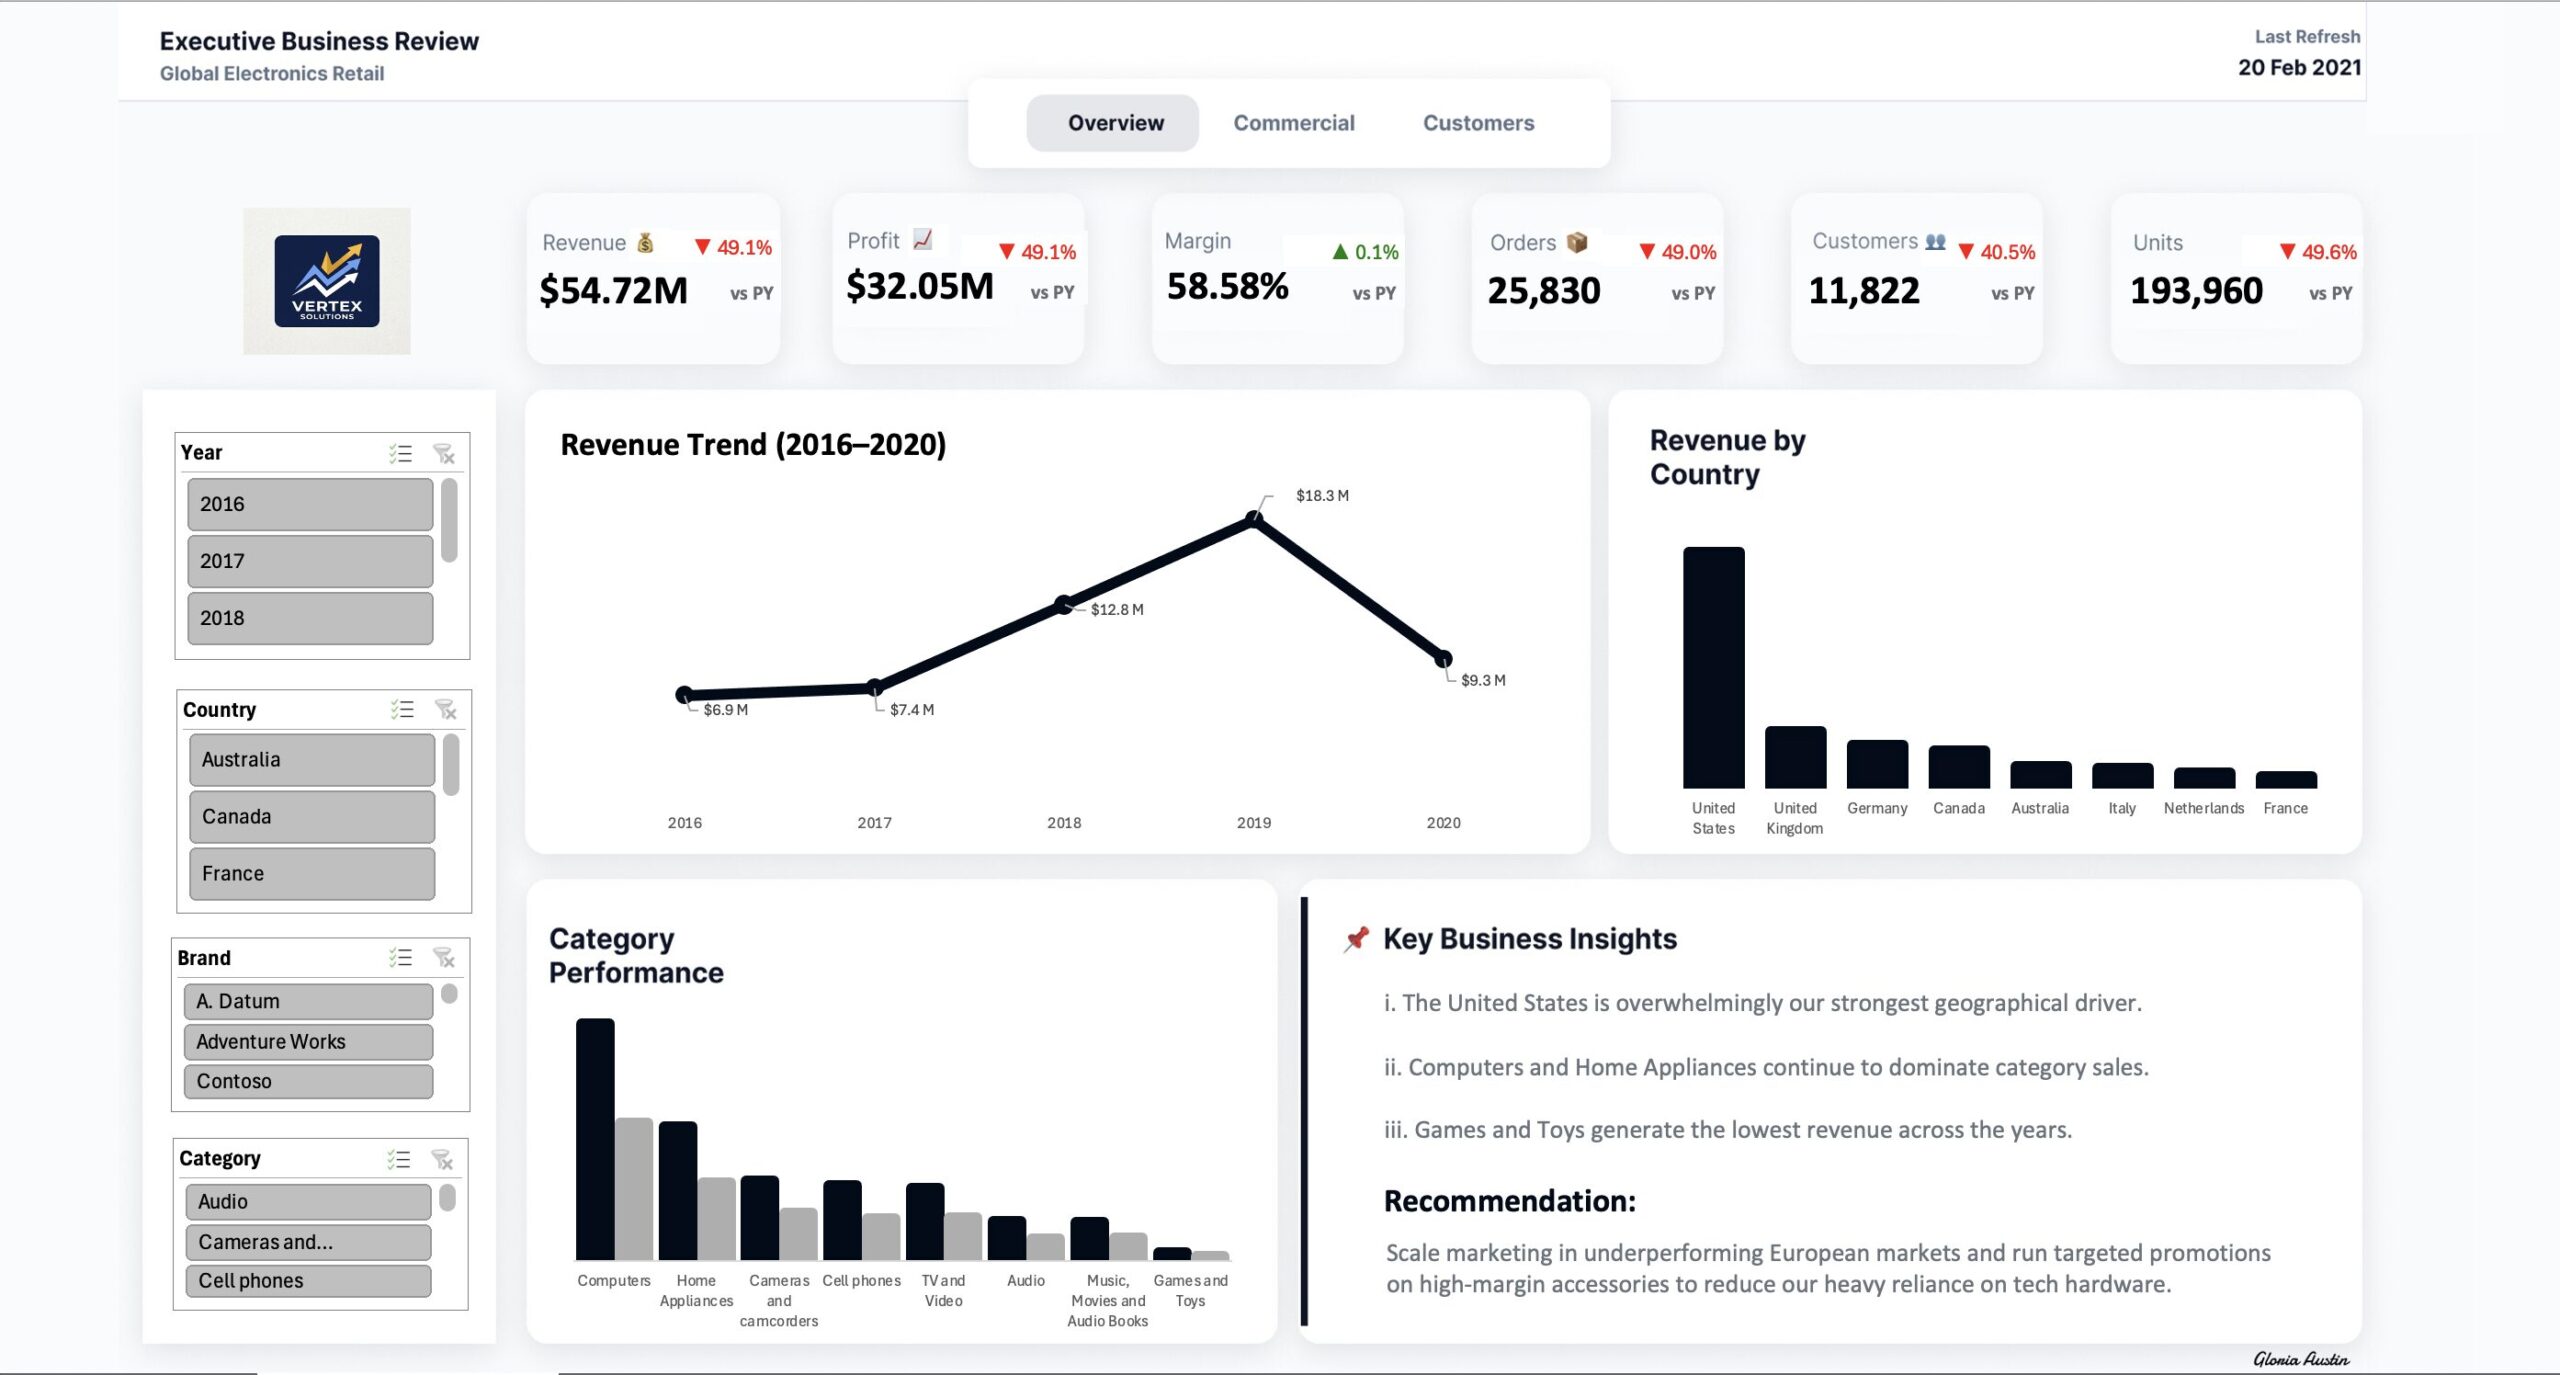Filter by year 2017
2560x1375 pixels.
[310, 561]
